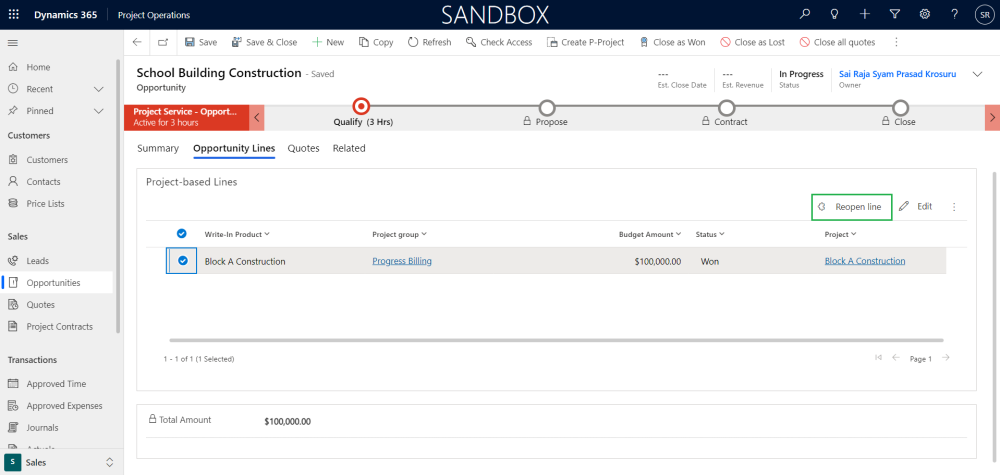This screenshot has height=475, width=1000.
Task: Move process stages with right red arrow
Action: tap(993, 118)
